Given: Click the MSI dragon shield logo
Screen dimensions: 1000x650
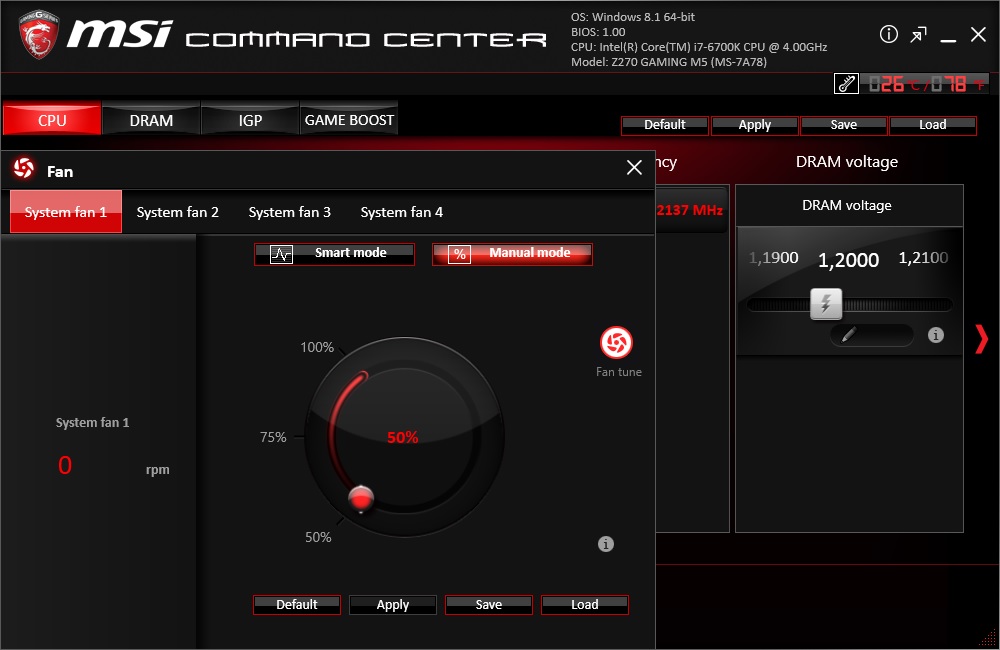Looking at the screenshot, I should tap(38, 34).
